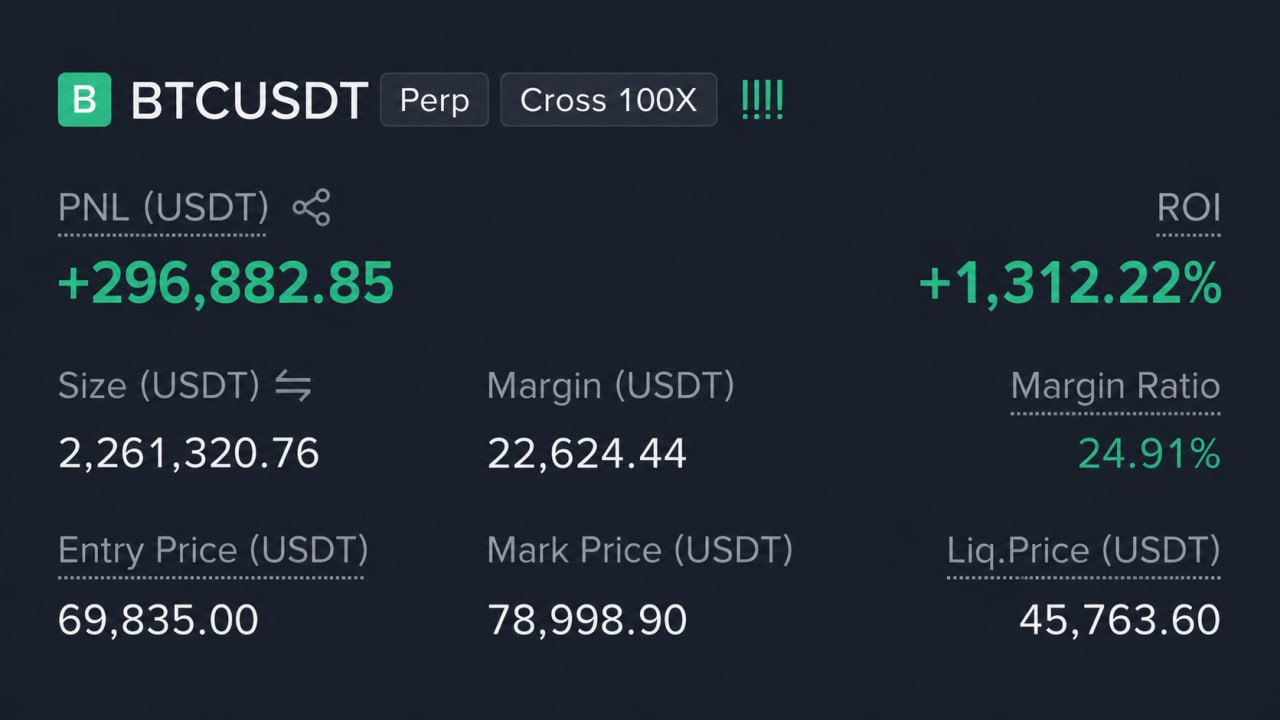Click the 2,261,320.76 position size value
Screen dimensions: 1280x720
pos(189,454)
